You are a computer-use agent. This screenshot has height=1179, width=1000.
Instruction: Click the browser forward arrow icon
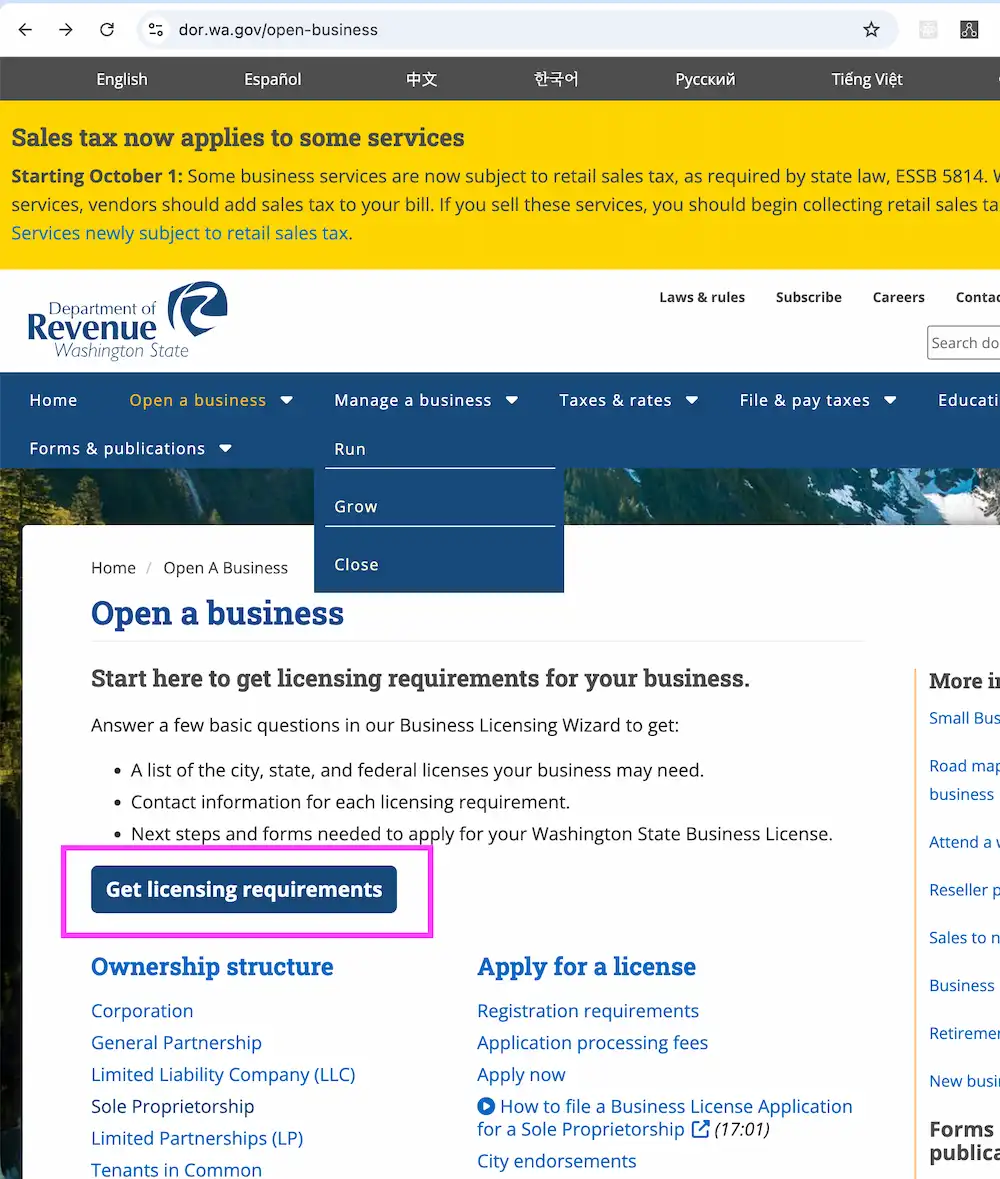65,29
